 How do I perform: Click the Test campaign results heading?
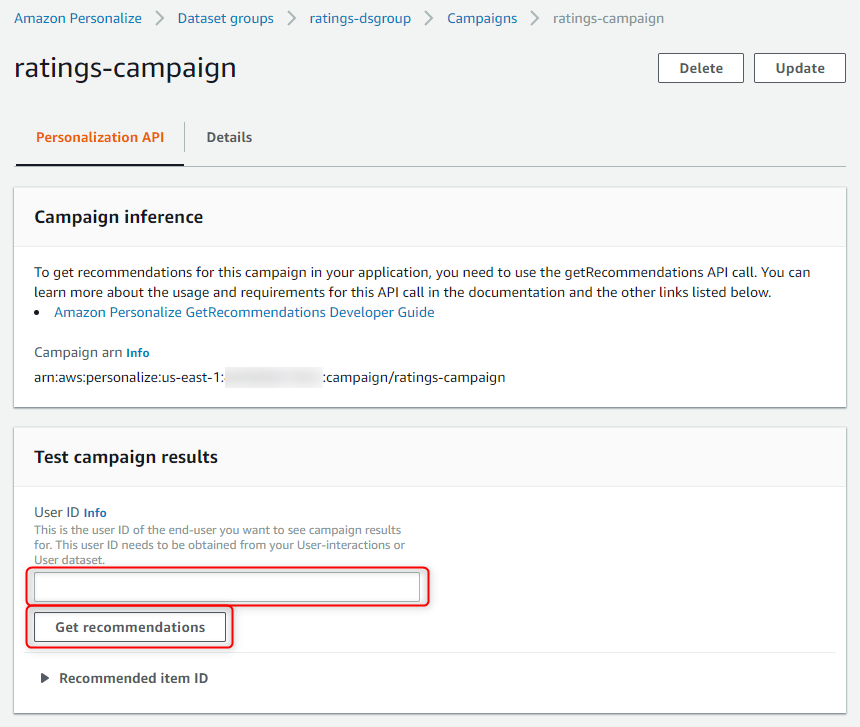tap(126, 457)
